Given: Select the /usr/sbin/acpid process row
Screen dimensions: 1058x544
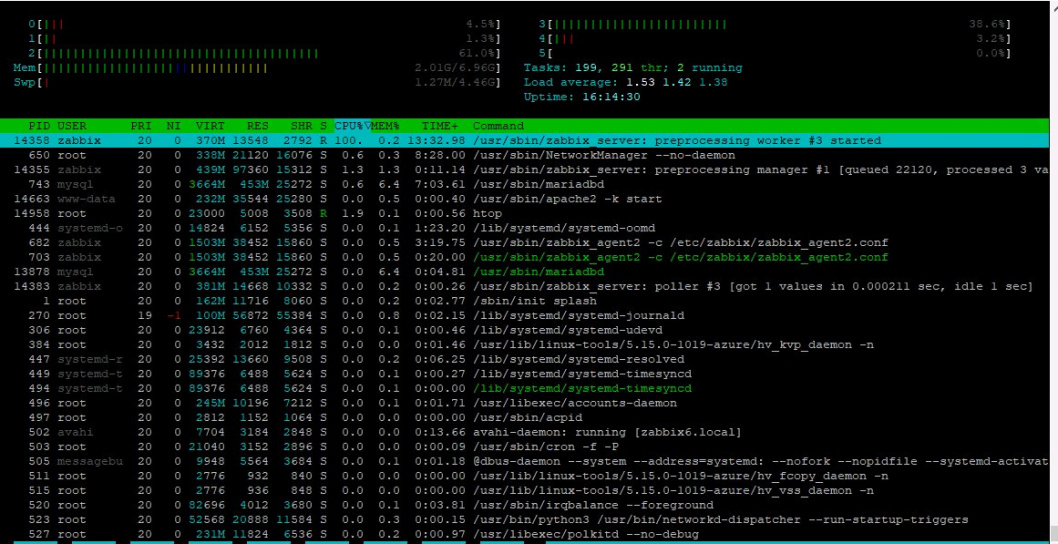Looking at the screenshot, I should 525,418.
